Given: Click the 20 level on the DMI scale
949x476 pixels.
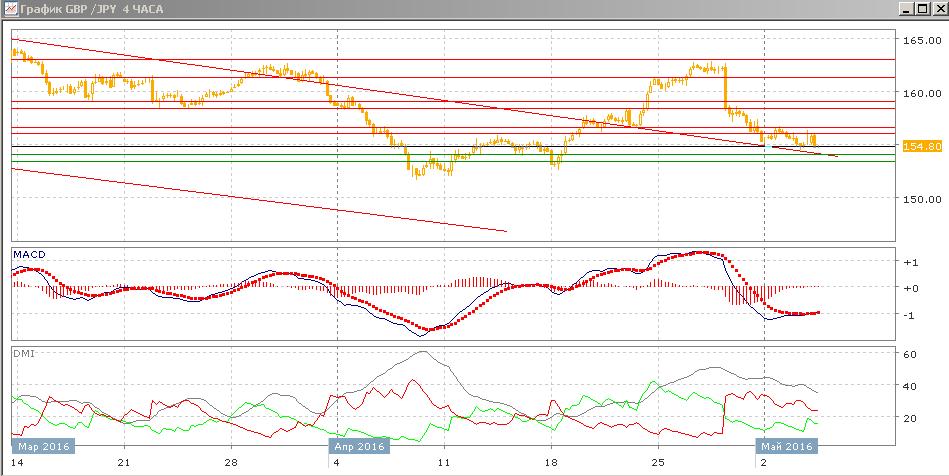Looking at the screenshot, I should [x=910, y=418].
